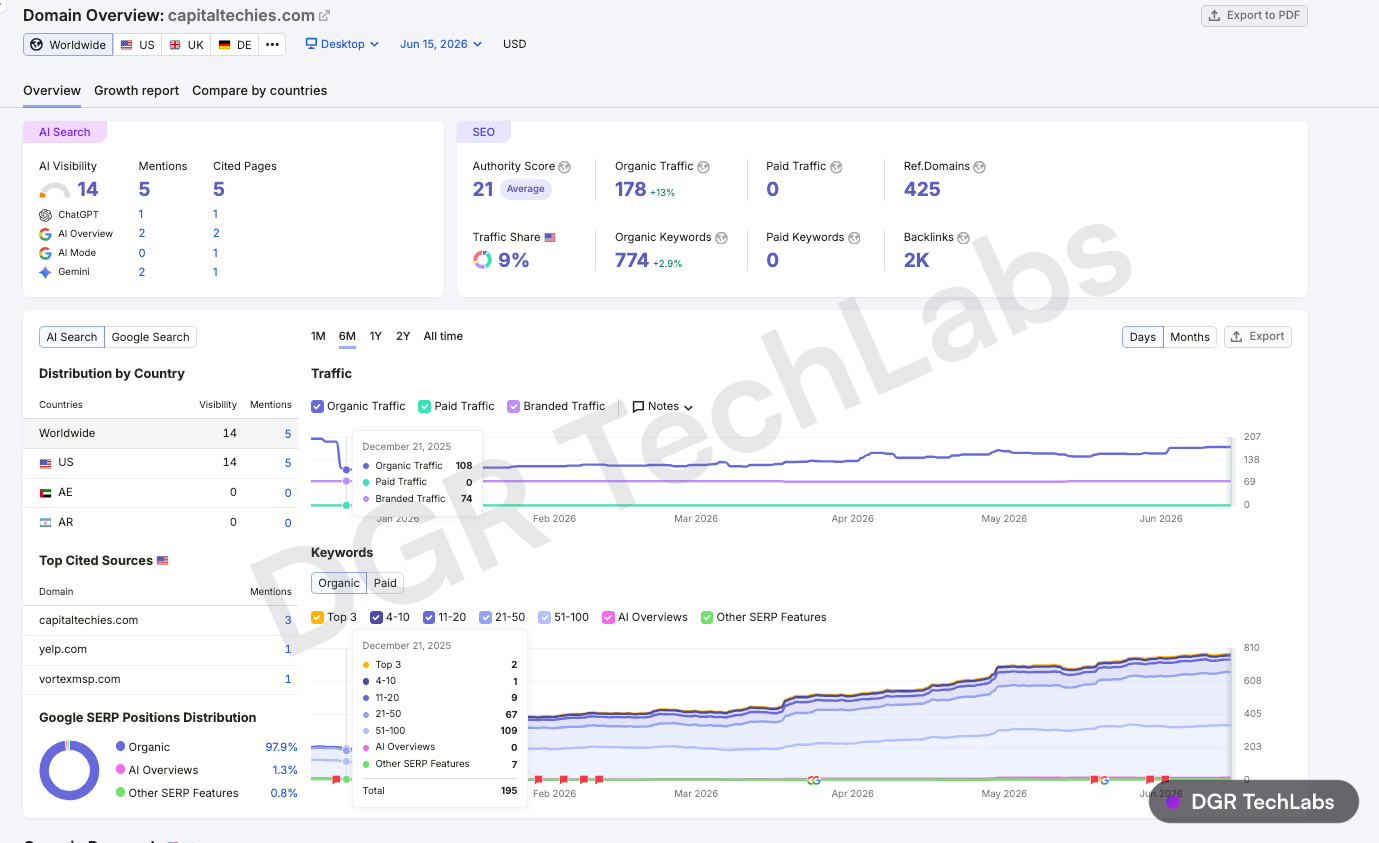This screenshot has width=1379, height=843.
Task: Open the Backlinks value 2K
Action: [x=917, y=260]
